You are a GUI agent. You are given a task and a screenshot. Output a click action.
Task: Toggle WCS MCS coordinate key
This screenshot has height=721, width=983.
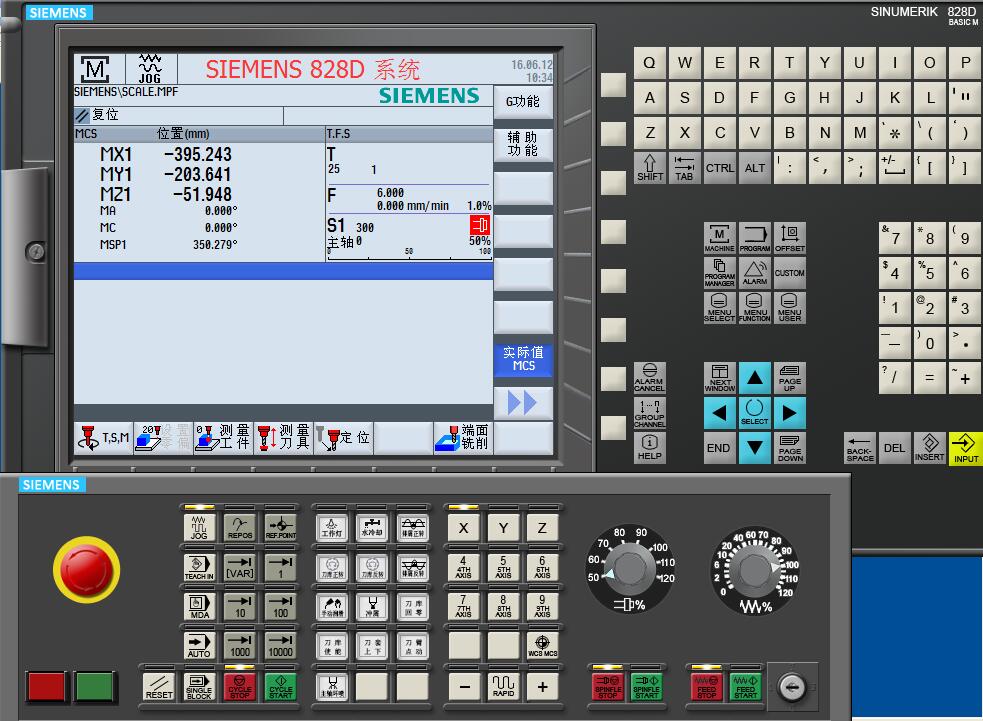click(542, 645)
